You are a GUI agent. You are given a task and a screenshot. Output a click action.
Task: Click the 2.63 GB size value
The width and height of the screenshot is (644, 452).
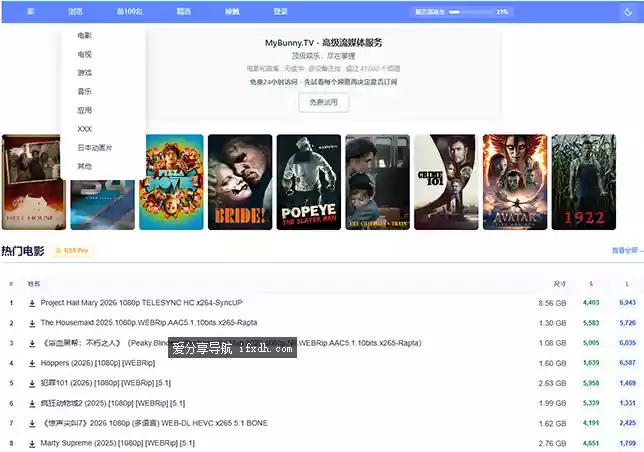(x=552, y=383)
